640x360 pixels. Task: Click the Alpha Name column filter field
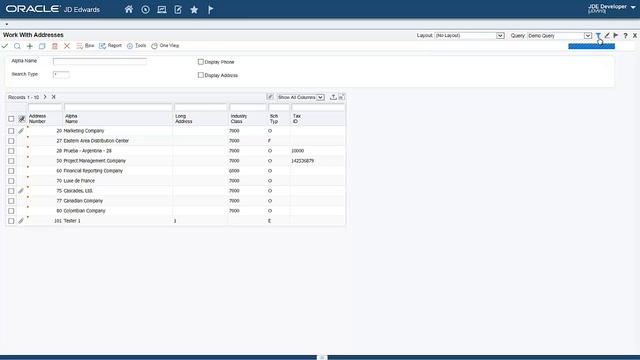coord(118,107)
